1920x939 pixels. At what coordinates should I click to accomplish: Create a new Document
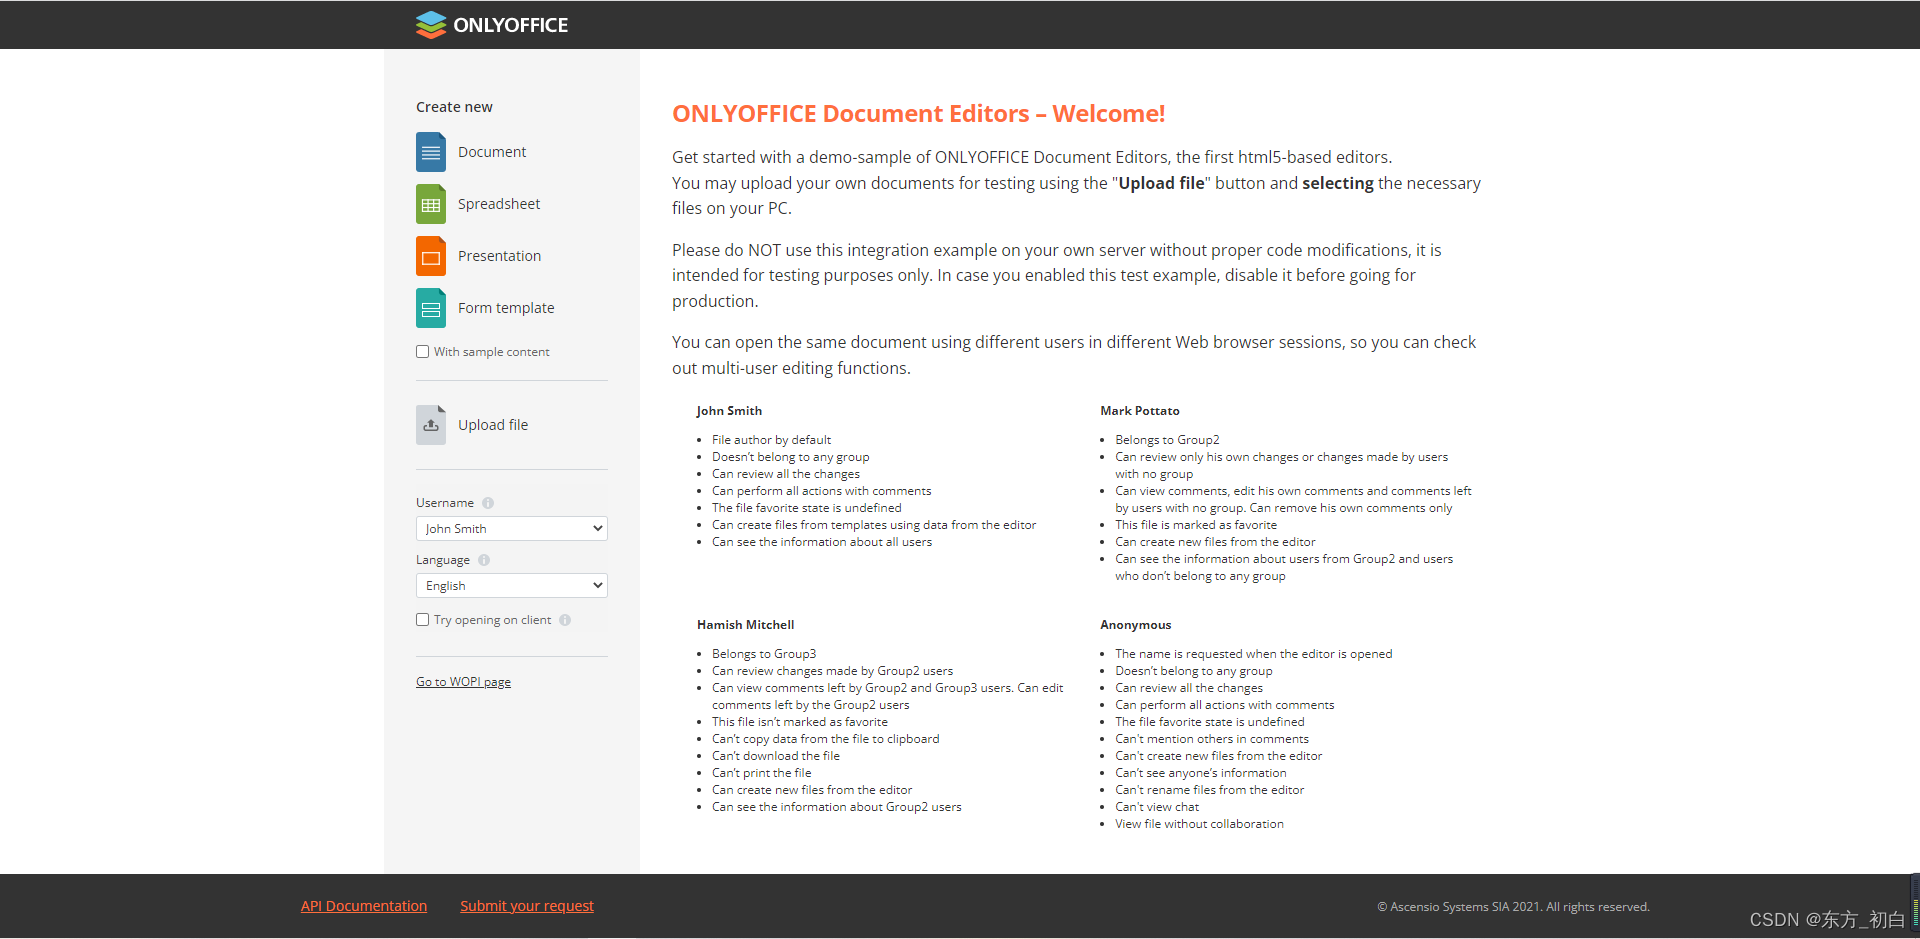[x=491, y=151]
